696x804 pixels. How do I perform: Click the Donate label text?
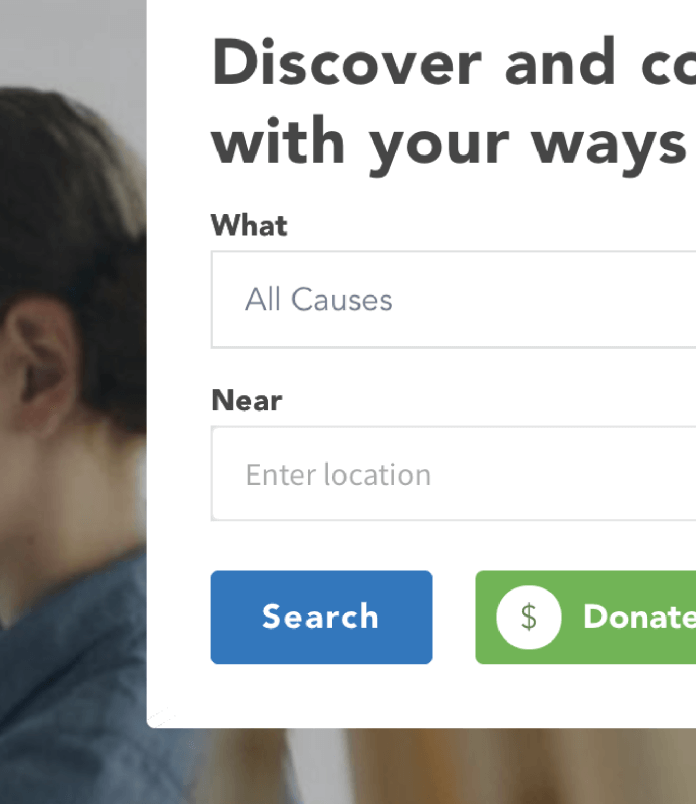pyautogui.click(x=640, y=616)
